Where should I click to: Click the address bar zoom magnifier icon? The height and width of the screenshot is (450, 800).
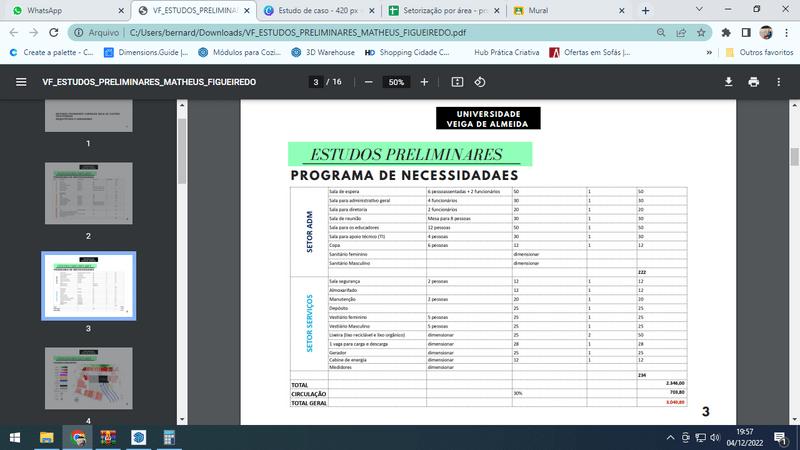point(661,32)
